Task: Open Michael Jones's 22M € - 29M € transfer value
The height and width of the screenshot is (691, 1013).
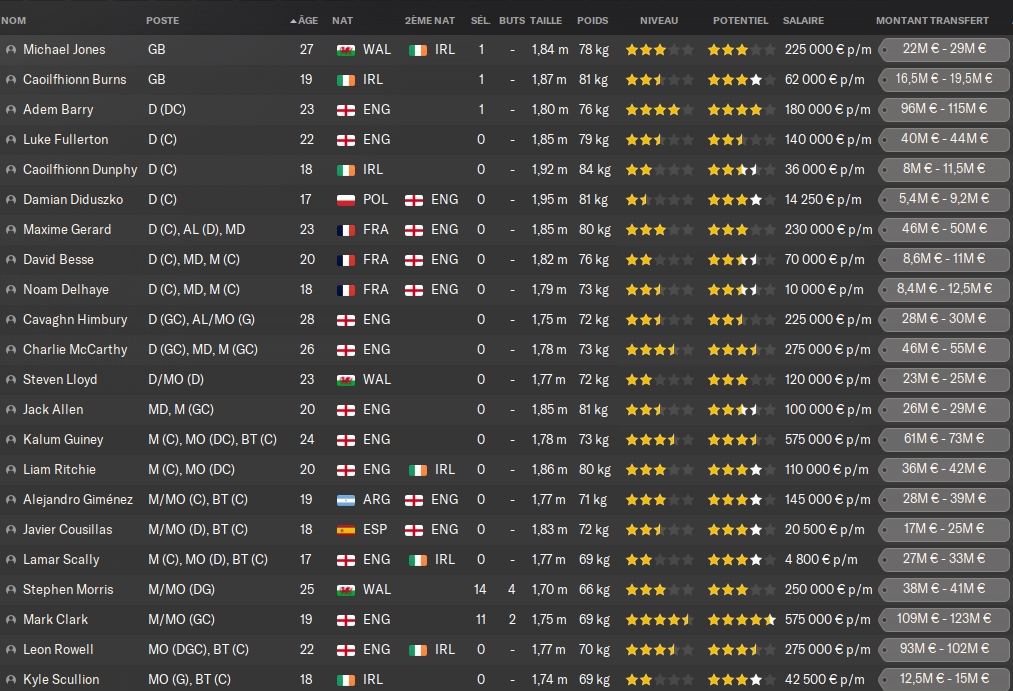Action: (x=944, y=49)
